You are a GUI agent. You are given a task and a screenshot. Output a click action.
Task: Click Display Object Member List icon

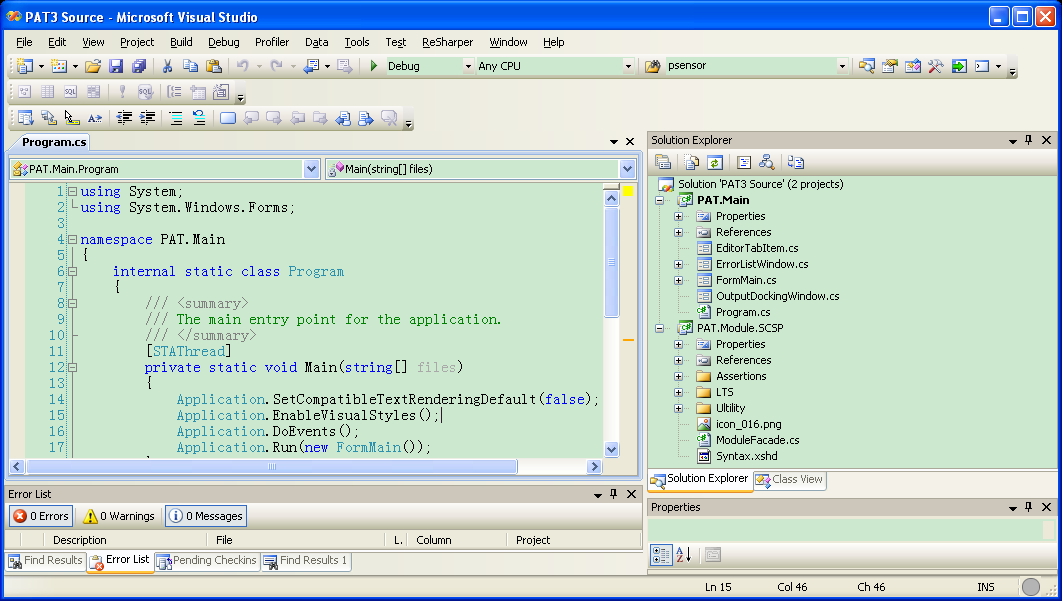[x=25, y=118]
